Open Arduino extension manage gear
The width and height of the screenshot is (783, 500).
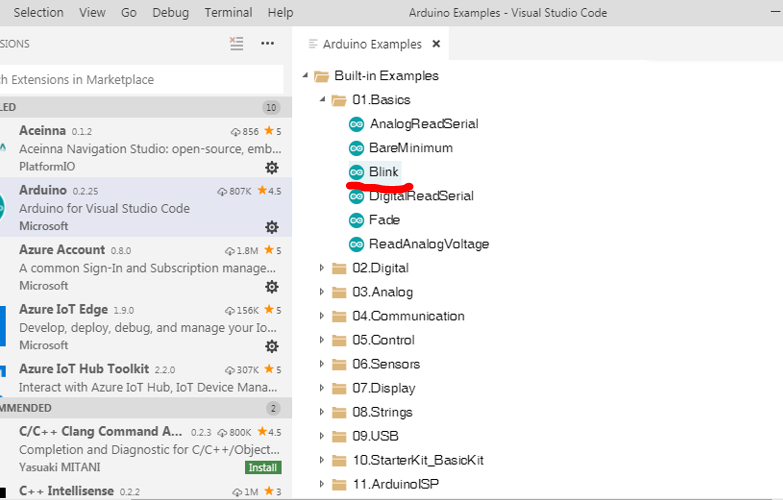click(272, 227)
